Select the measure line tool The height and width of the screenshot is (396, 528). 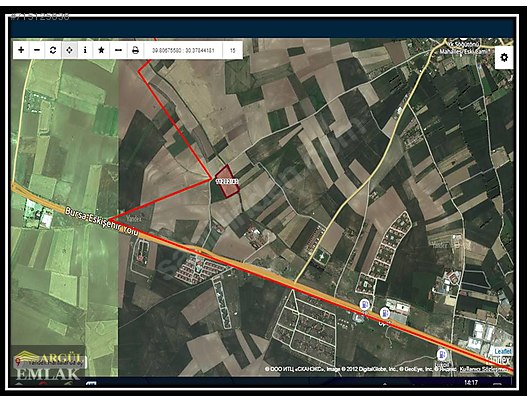click(x=118, y=50)
